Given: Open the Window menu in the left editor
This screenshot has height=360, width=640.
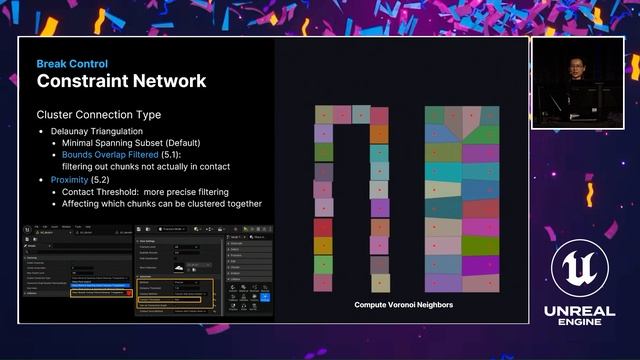Looking at the screenshot, I should tap(66, 227).
